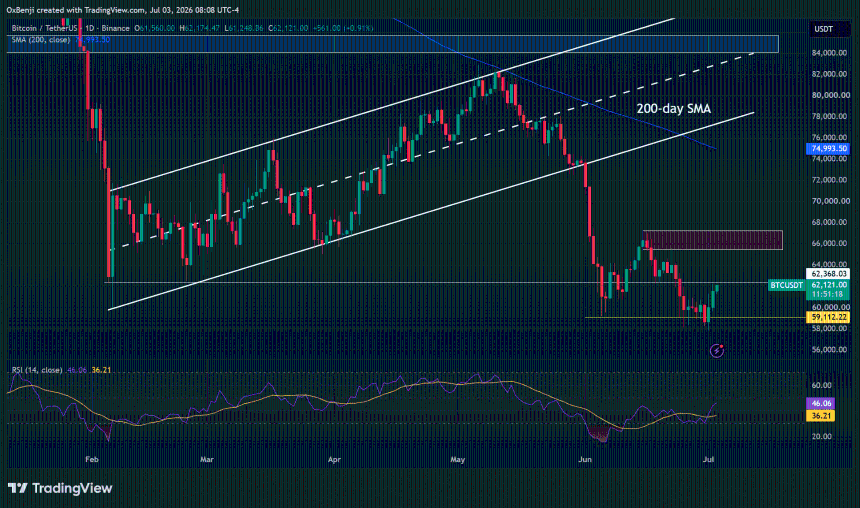The width and height of the screenshot is (860, 508).
Task: Select the '200-day SMA' text annotation
Action: pos(674,109)
